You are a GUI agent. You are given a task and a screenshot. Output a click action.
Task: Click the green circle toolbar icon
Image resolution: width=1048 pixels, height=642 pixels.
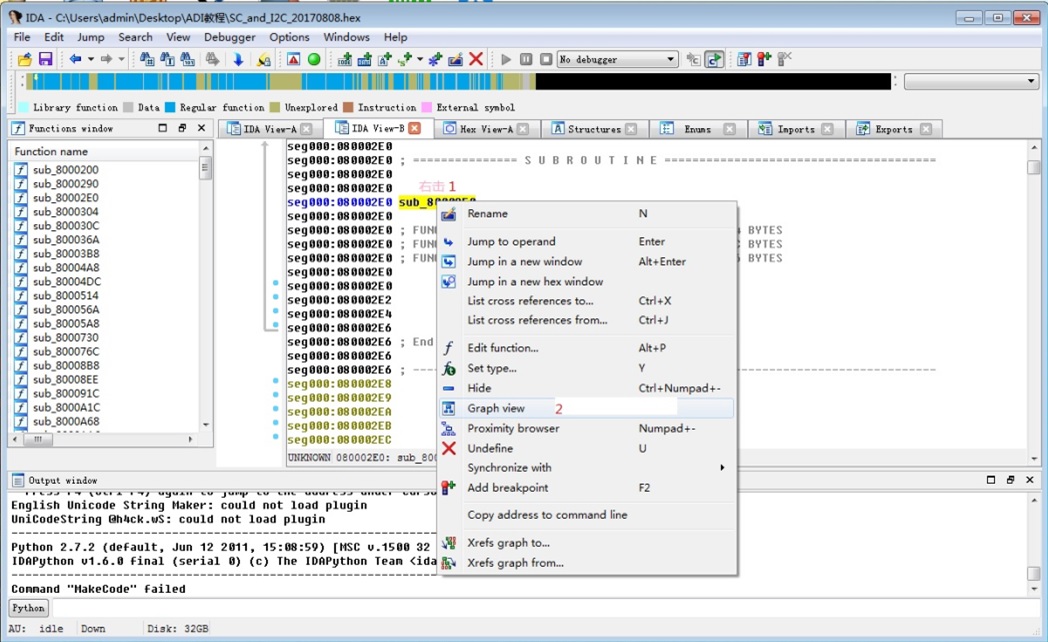click(313, 59)
